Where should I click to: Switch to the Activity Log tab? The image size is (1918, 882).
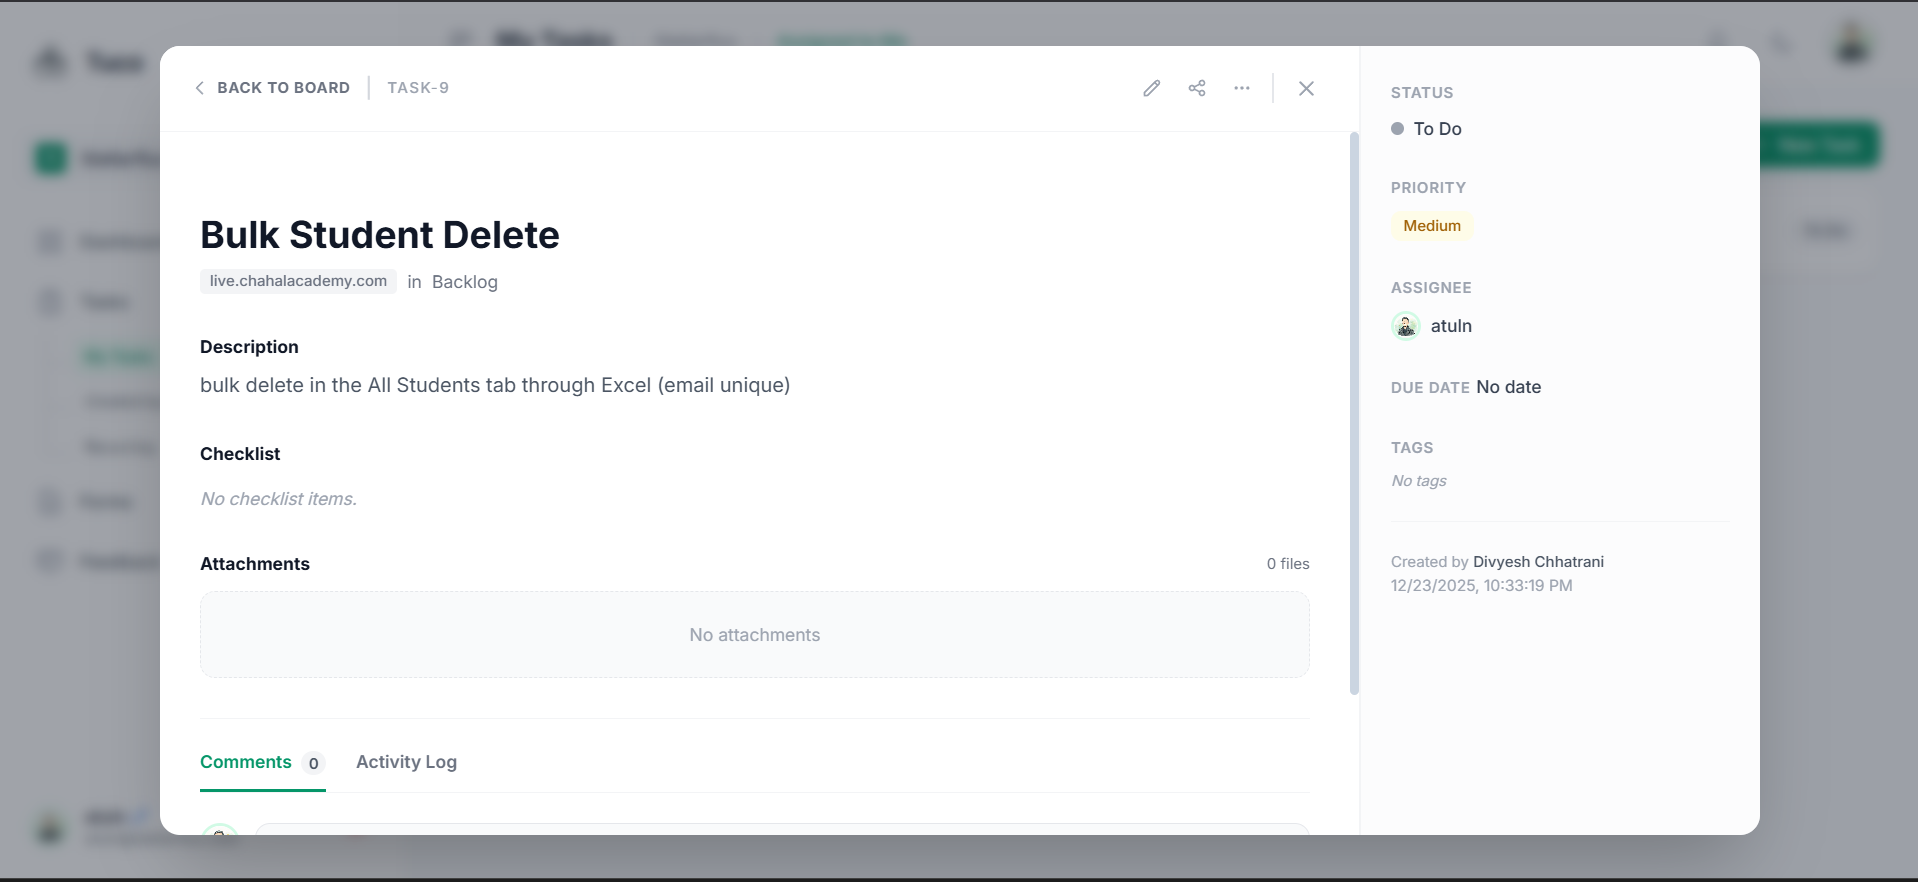pyautogui.click(x=406, y=762)
